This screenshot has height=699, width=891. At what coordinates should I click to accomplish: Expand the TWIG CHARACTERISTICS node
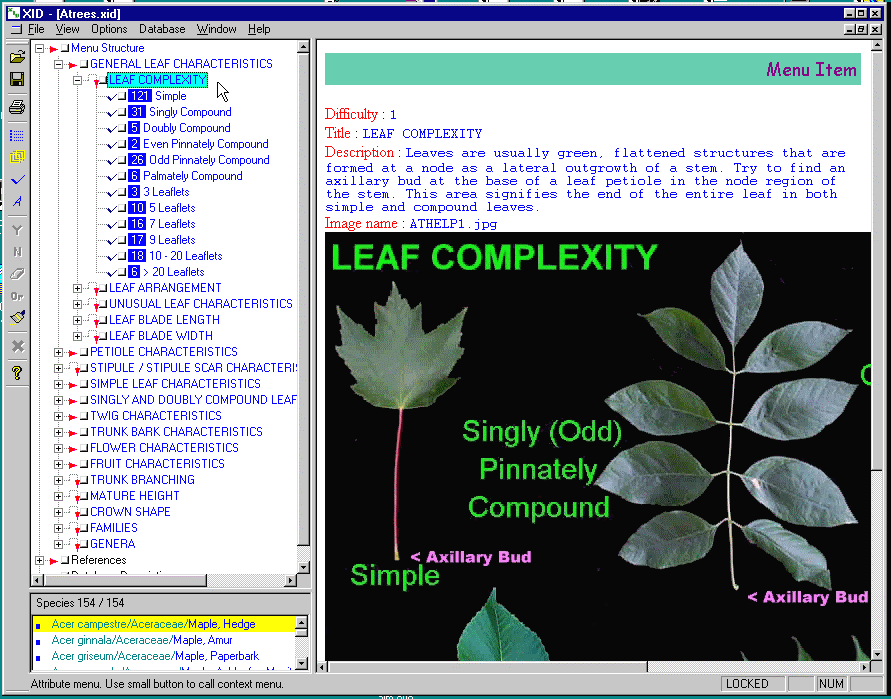(x=59, y=417)
